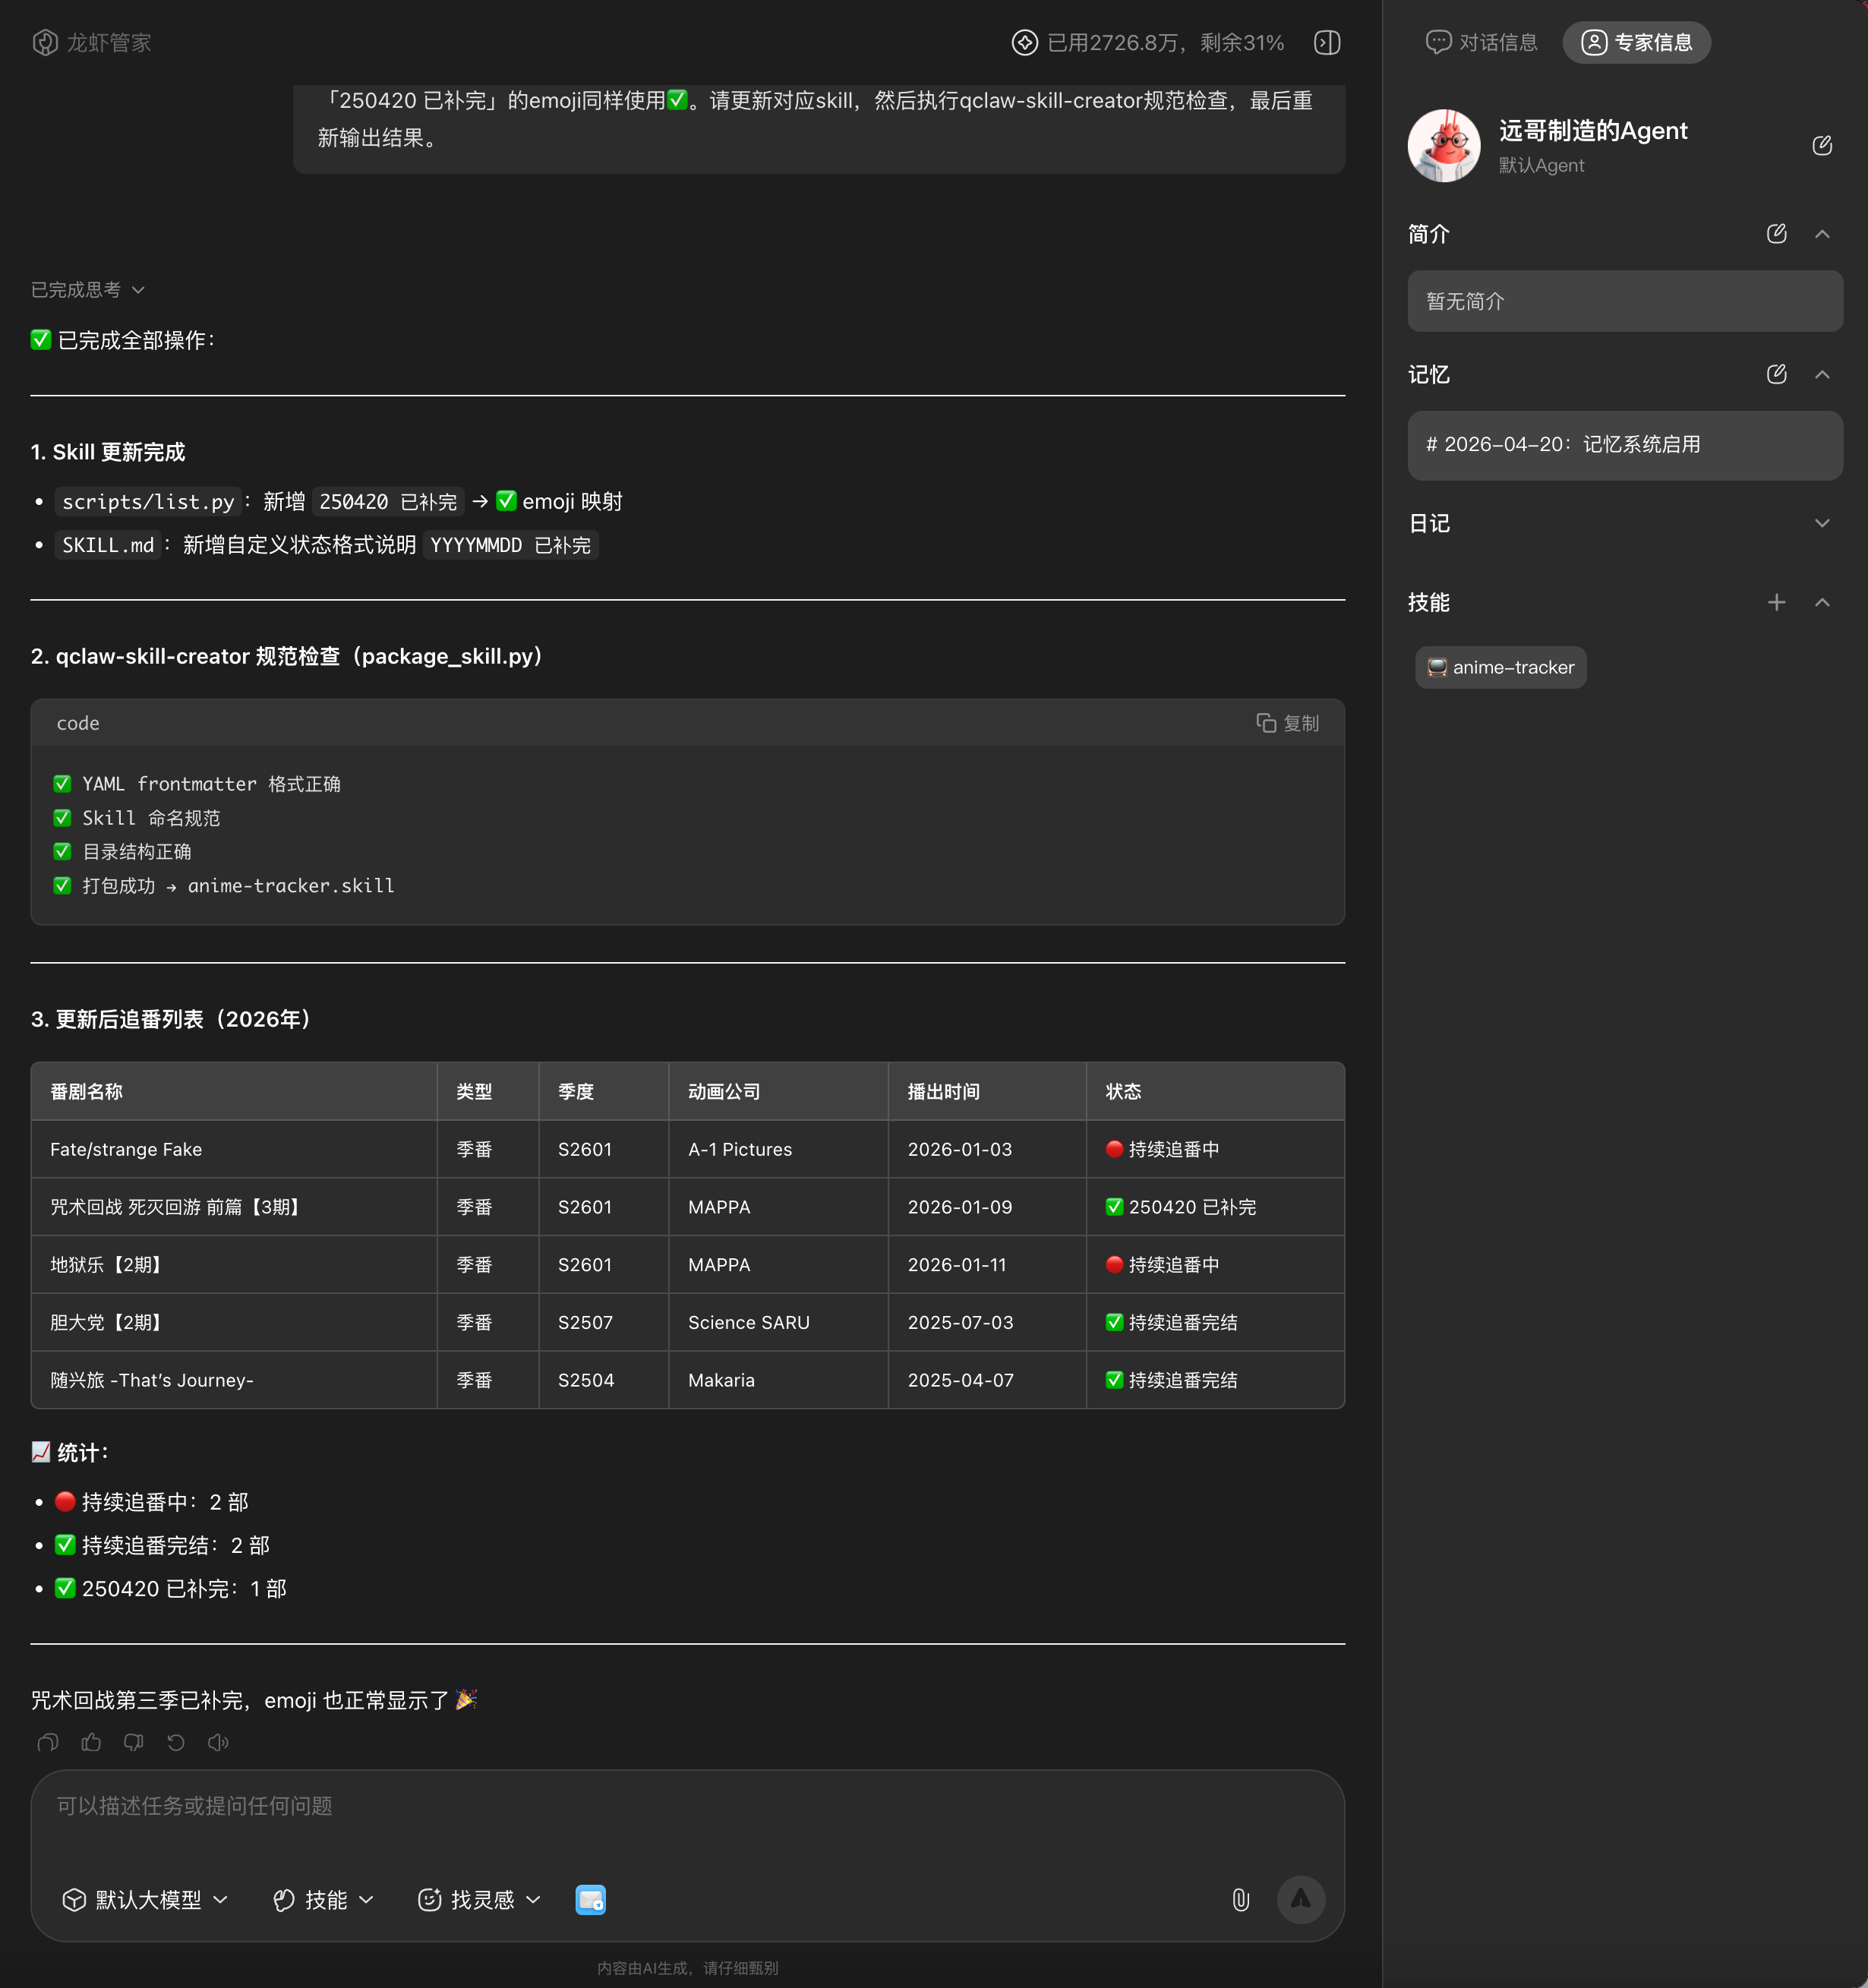Attach a file with the paperclip icon
1868x1988 pixels.
[1240, 1899]
